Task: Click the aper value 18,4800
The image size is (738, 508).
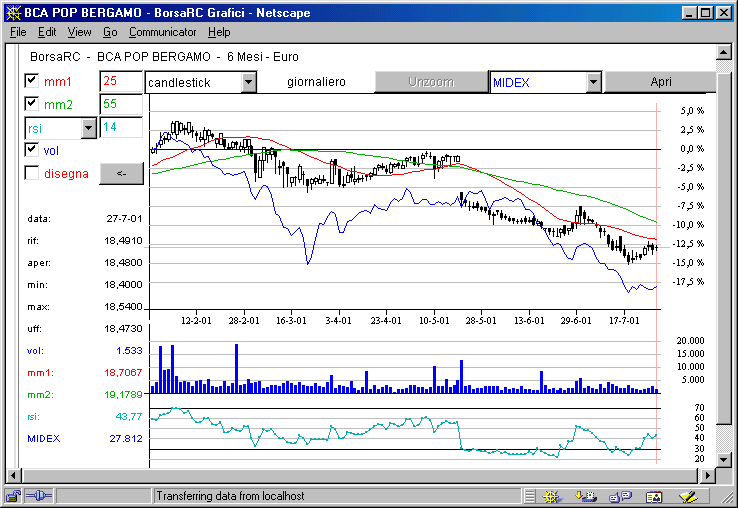Action: pyautogui.click(x=123, y=263)
